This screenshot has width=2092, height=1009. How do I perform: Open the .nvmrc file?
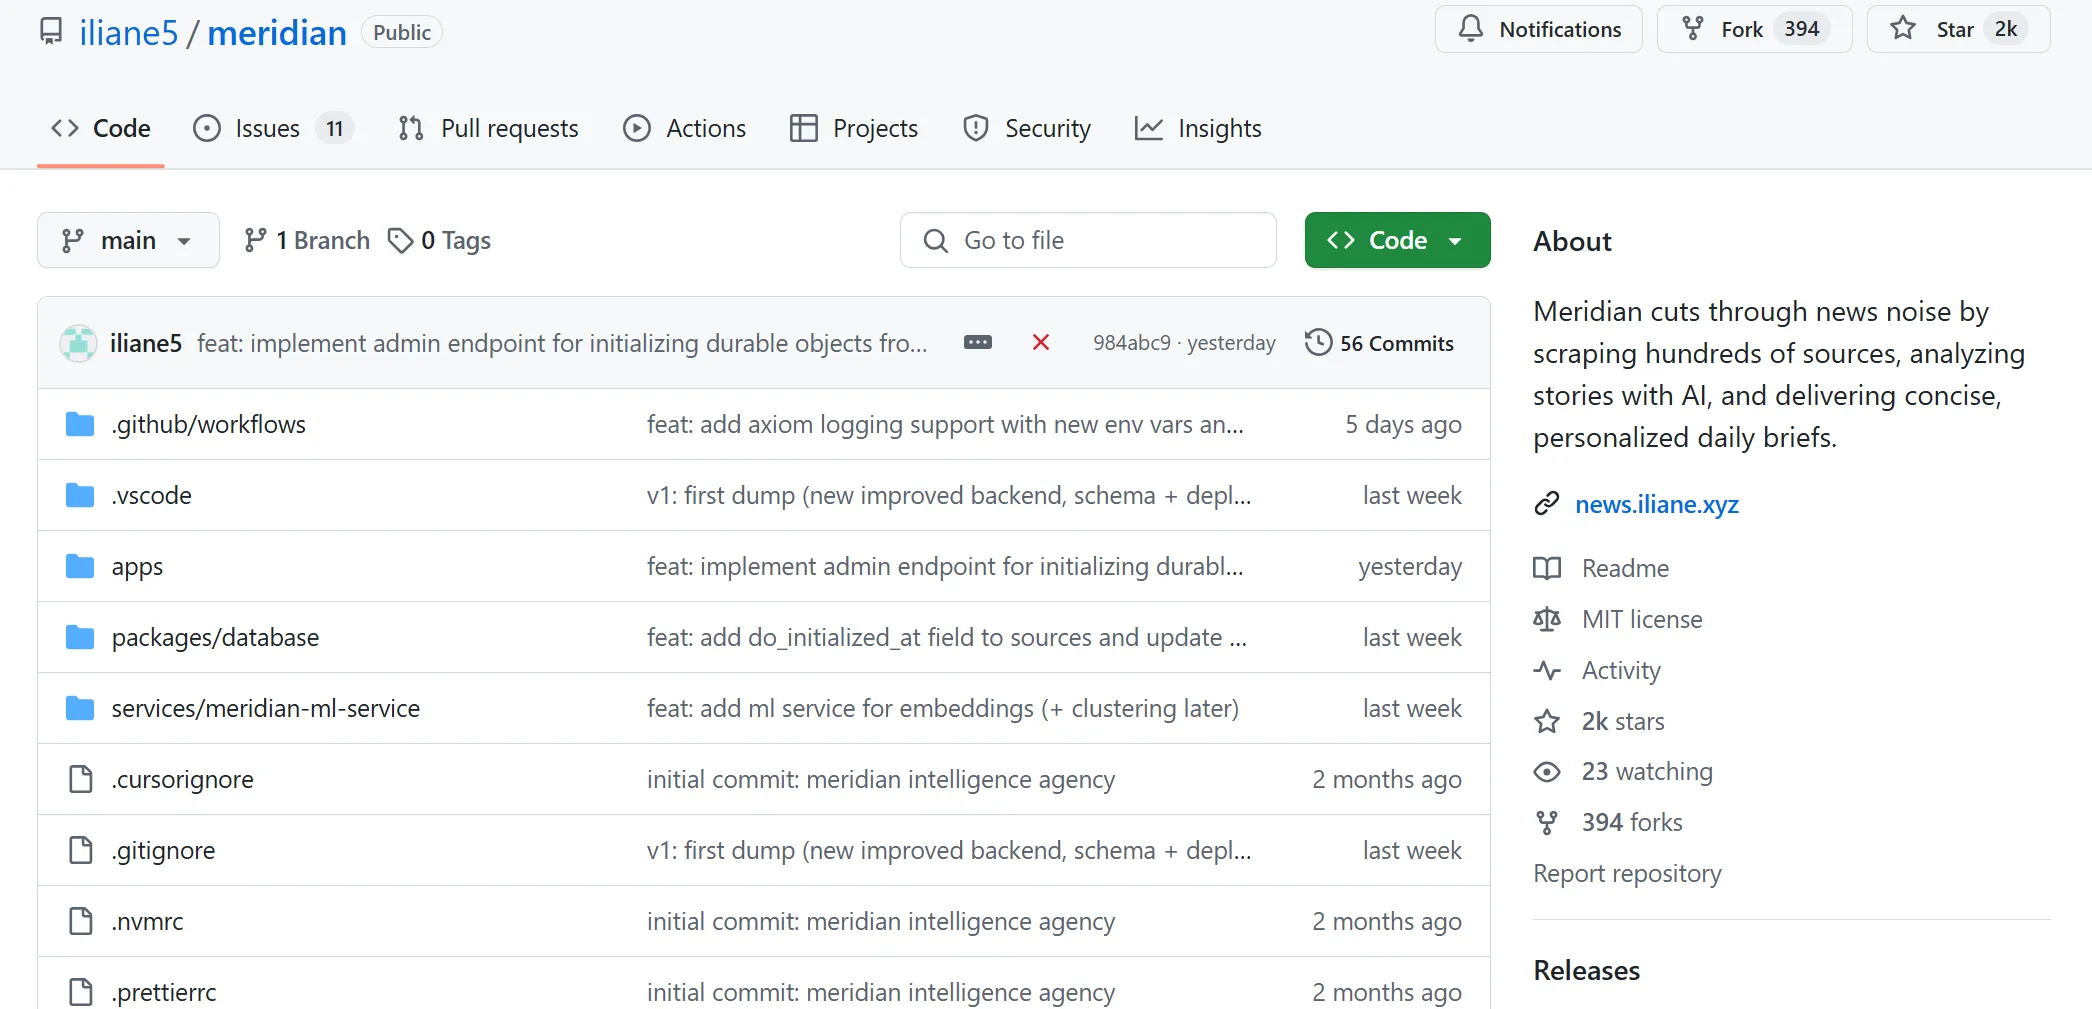[148, 921]
